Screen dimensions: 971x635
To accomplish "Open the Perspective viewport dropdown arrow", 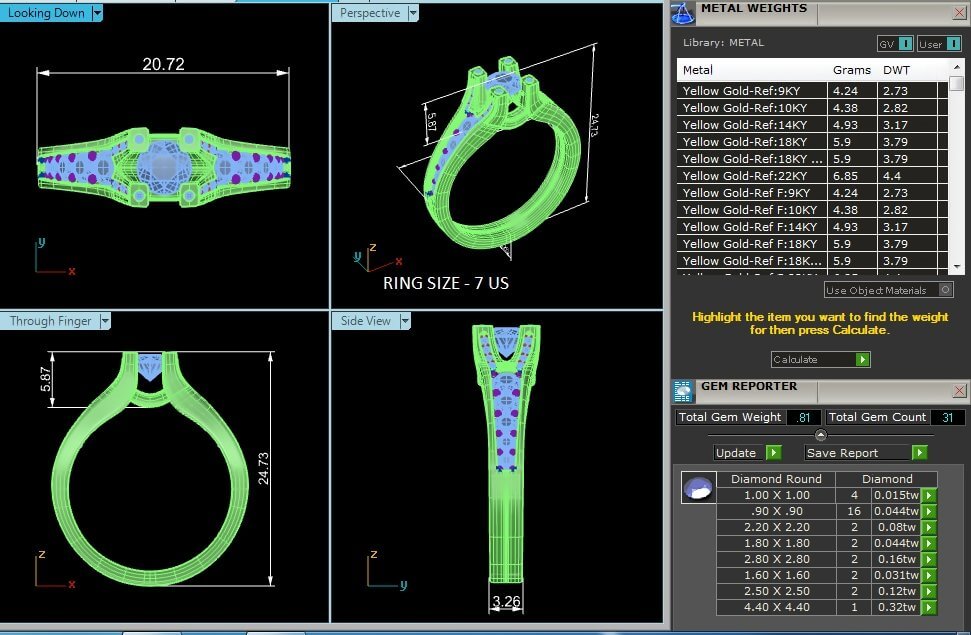I will [x=413, y=13].
